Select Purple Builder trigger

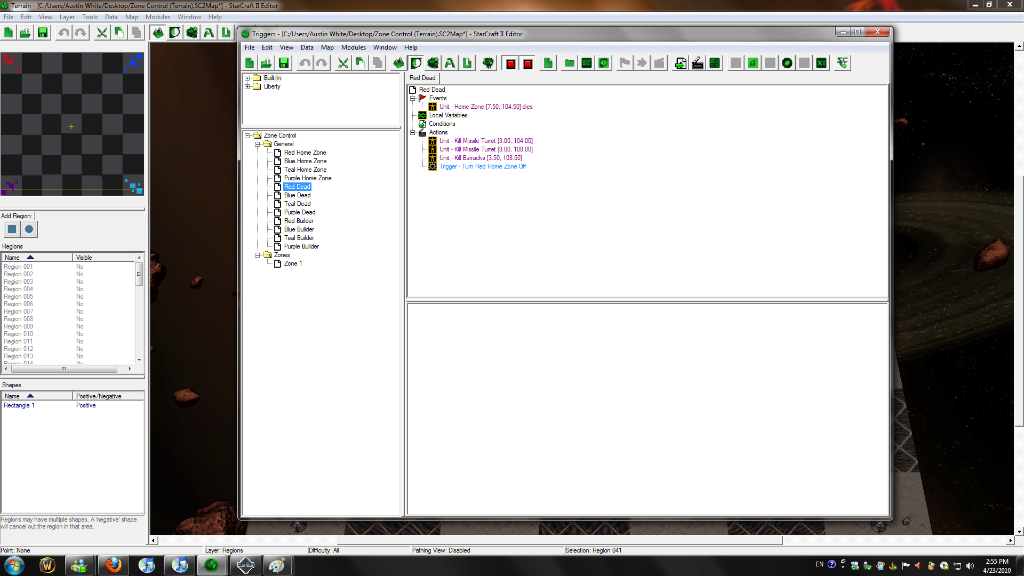point(302,246)
